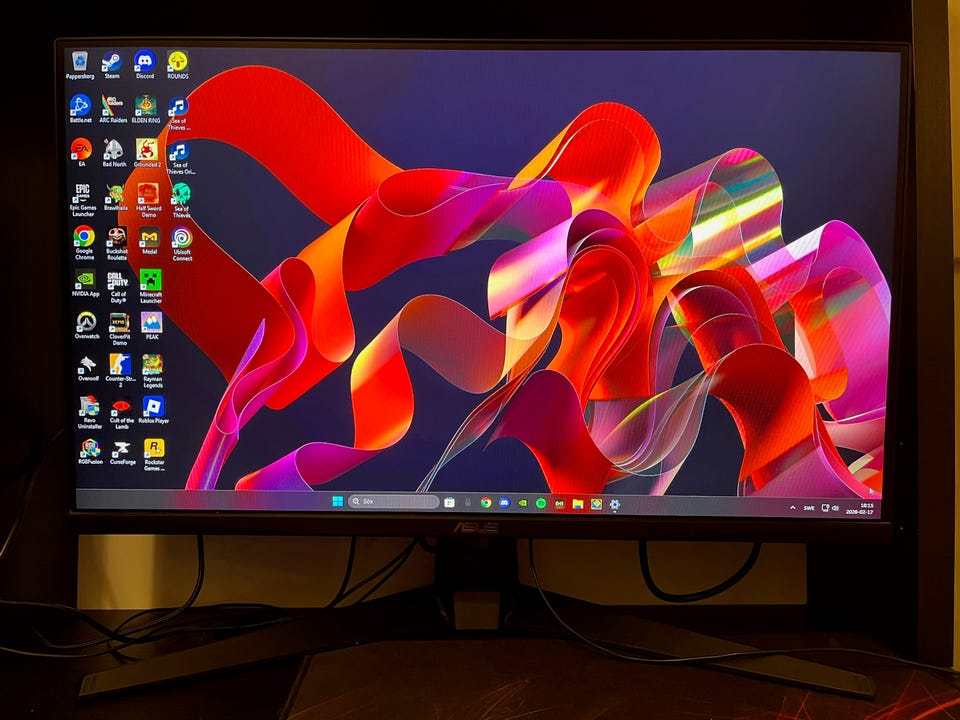Image resolution: width=960 pixels, height=720 pixels.
Task: Select the Sea of Thieves skull icon
Action: point(181,200)
